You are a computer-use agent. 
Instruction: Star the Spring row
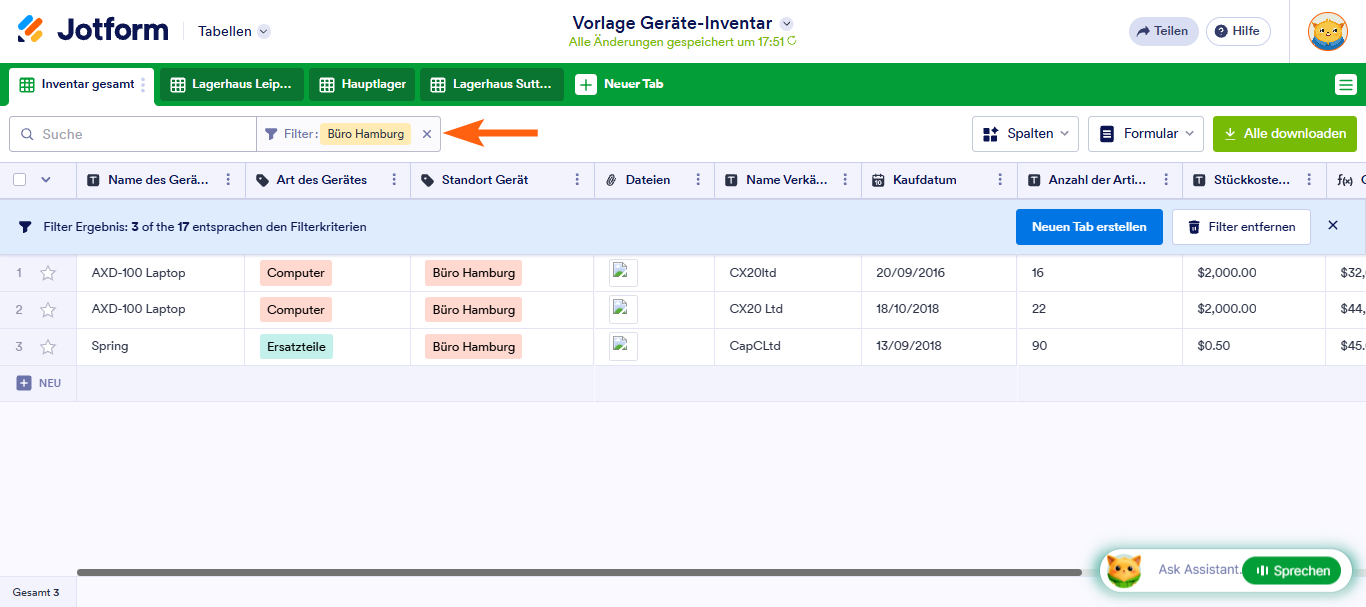click(x=47, y=347)
